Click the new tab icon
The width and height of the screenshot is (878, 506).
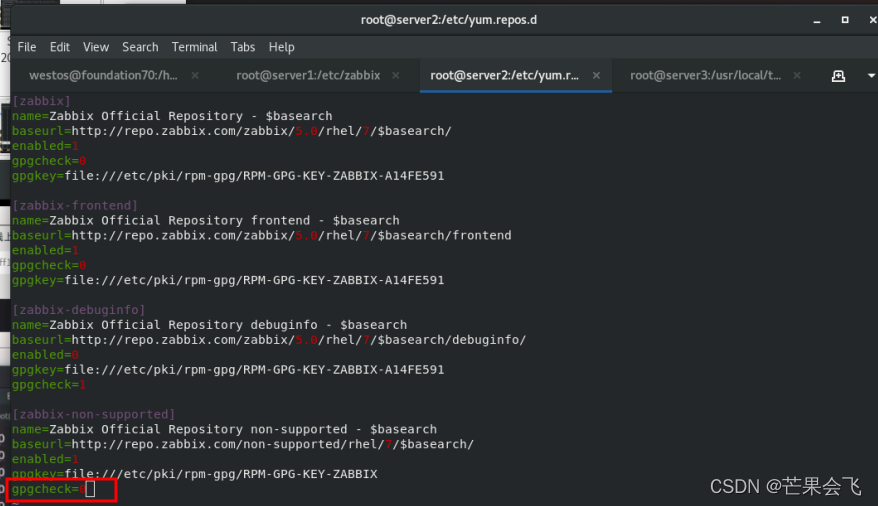838,76
